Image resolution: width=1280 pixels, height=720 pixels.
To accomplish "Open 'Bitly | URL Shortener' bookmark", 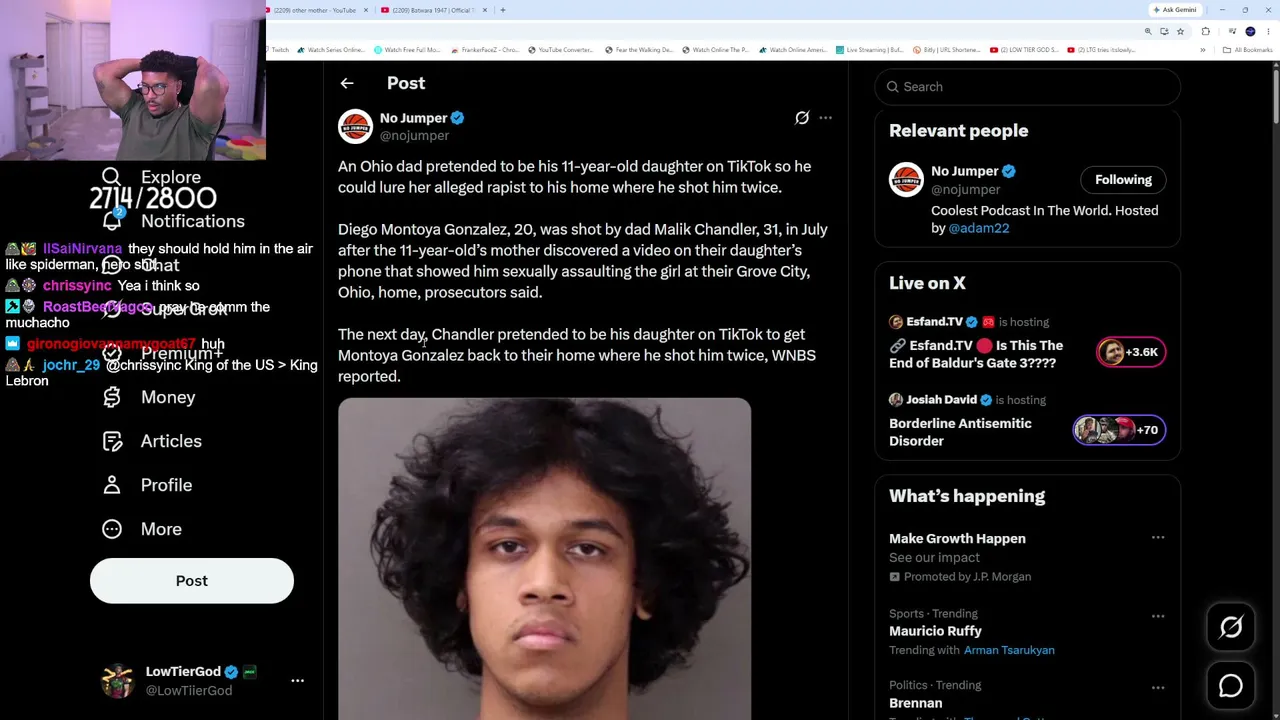I will click(949, 50).
